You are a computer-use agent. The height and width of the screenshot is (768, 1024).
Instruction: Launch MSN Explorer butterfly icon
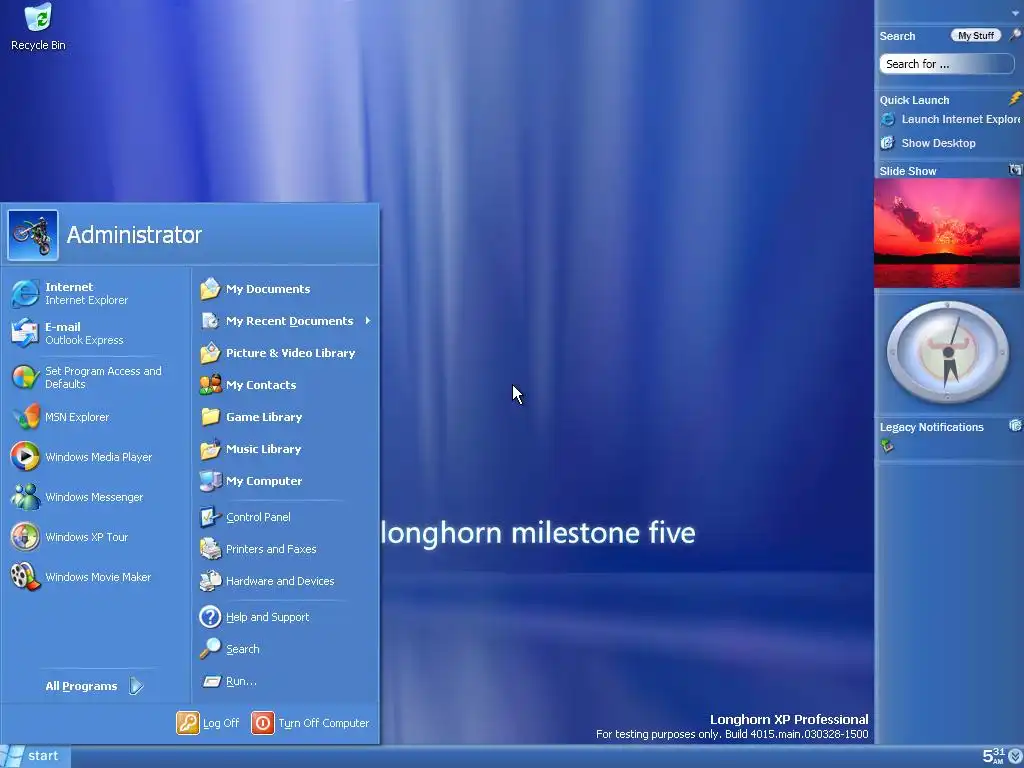tap(25, 417)
